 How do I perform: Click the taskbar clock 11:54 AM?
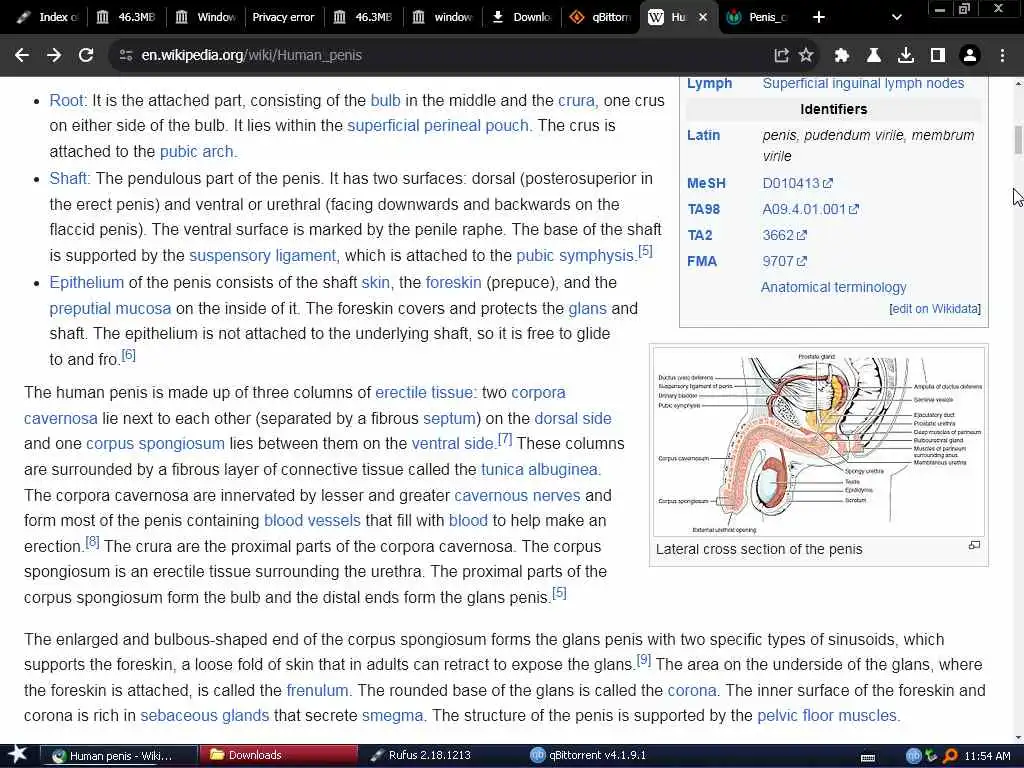tap(987, 756)
